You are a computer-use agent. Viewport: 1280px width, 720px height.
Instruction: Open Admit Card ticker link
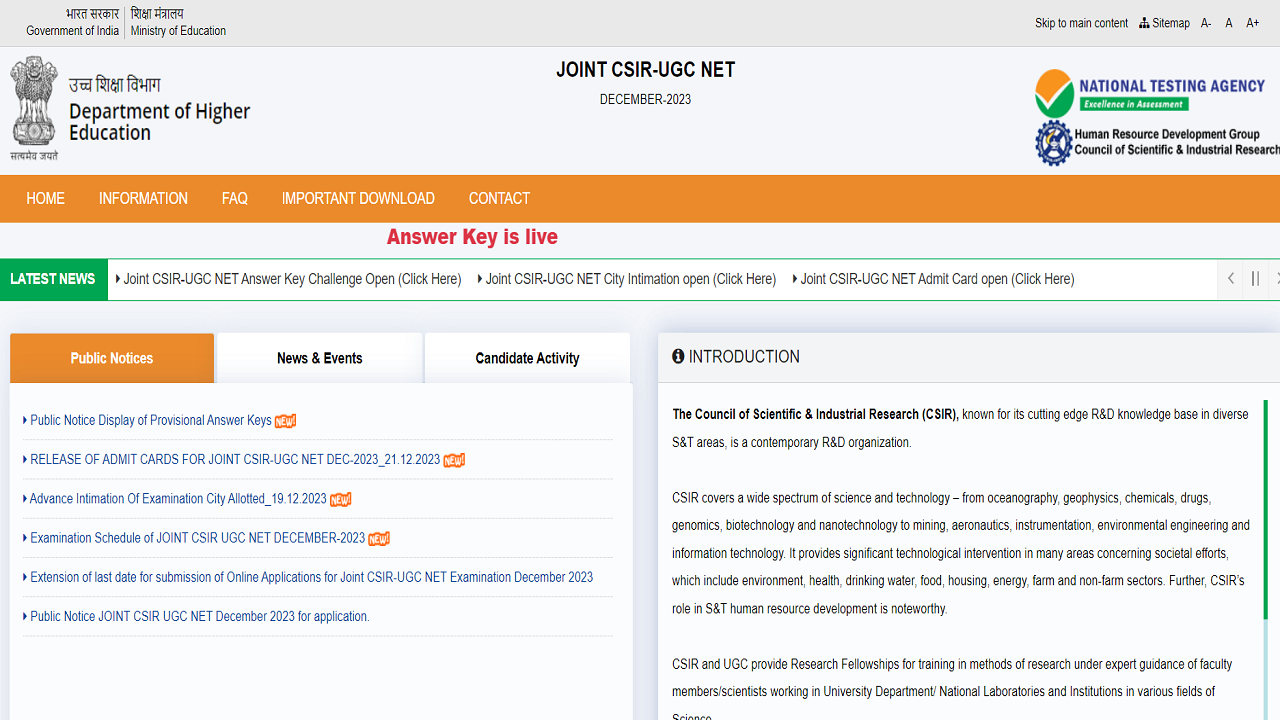(934, 279)
